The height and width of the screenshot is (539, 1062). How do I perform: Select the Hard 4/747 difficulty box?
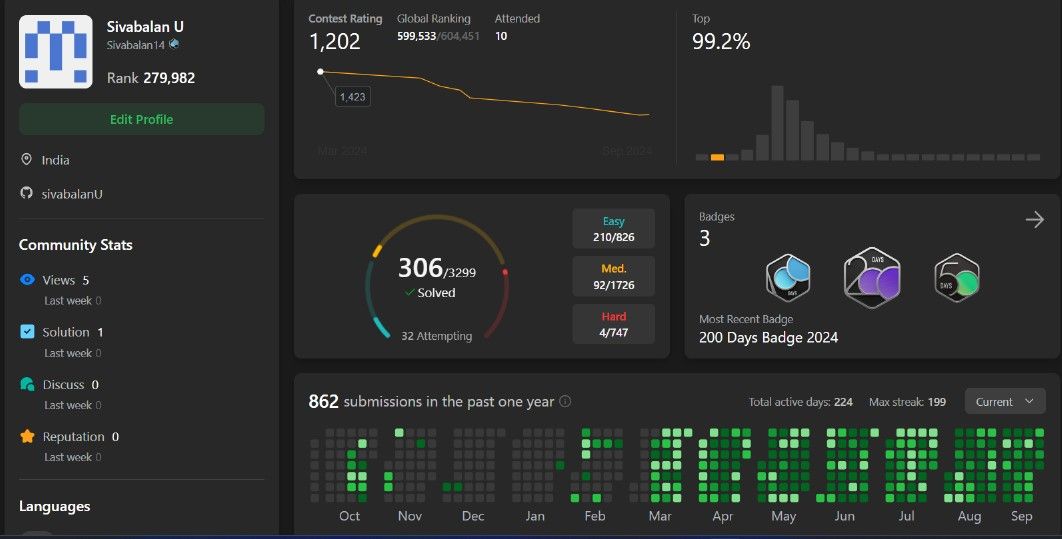click(614, 324)
